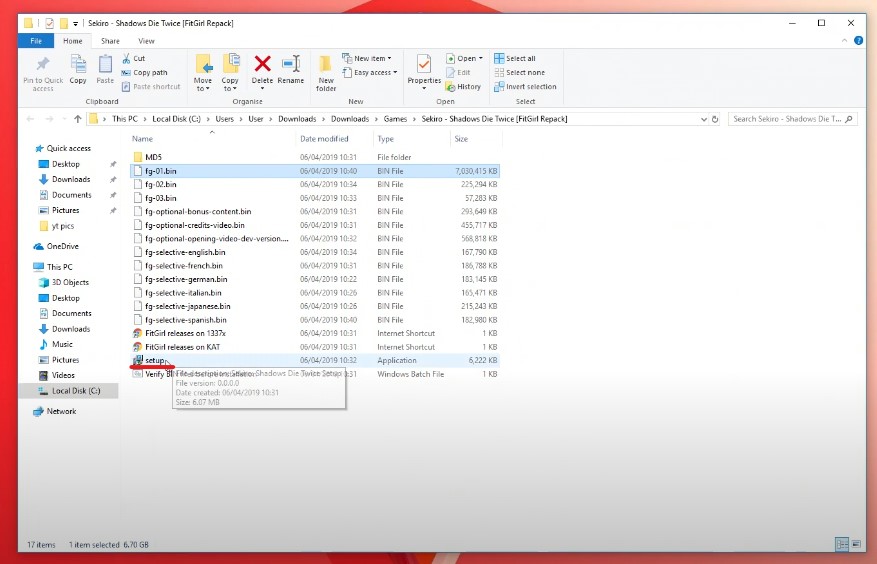Click the Cut scissors command
The image size is (877, 564).
point(133,58)
